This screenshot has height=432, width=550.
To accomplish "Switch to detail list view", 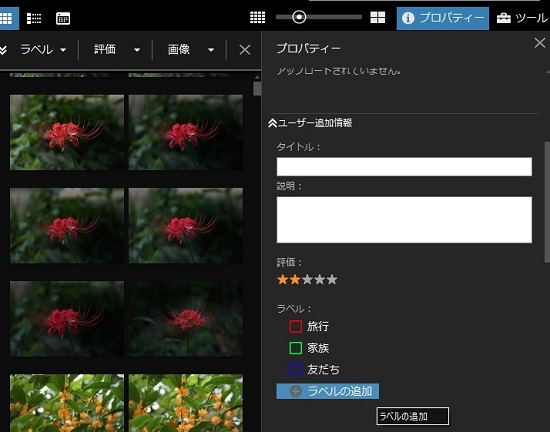I will click(34, 18).
